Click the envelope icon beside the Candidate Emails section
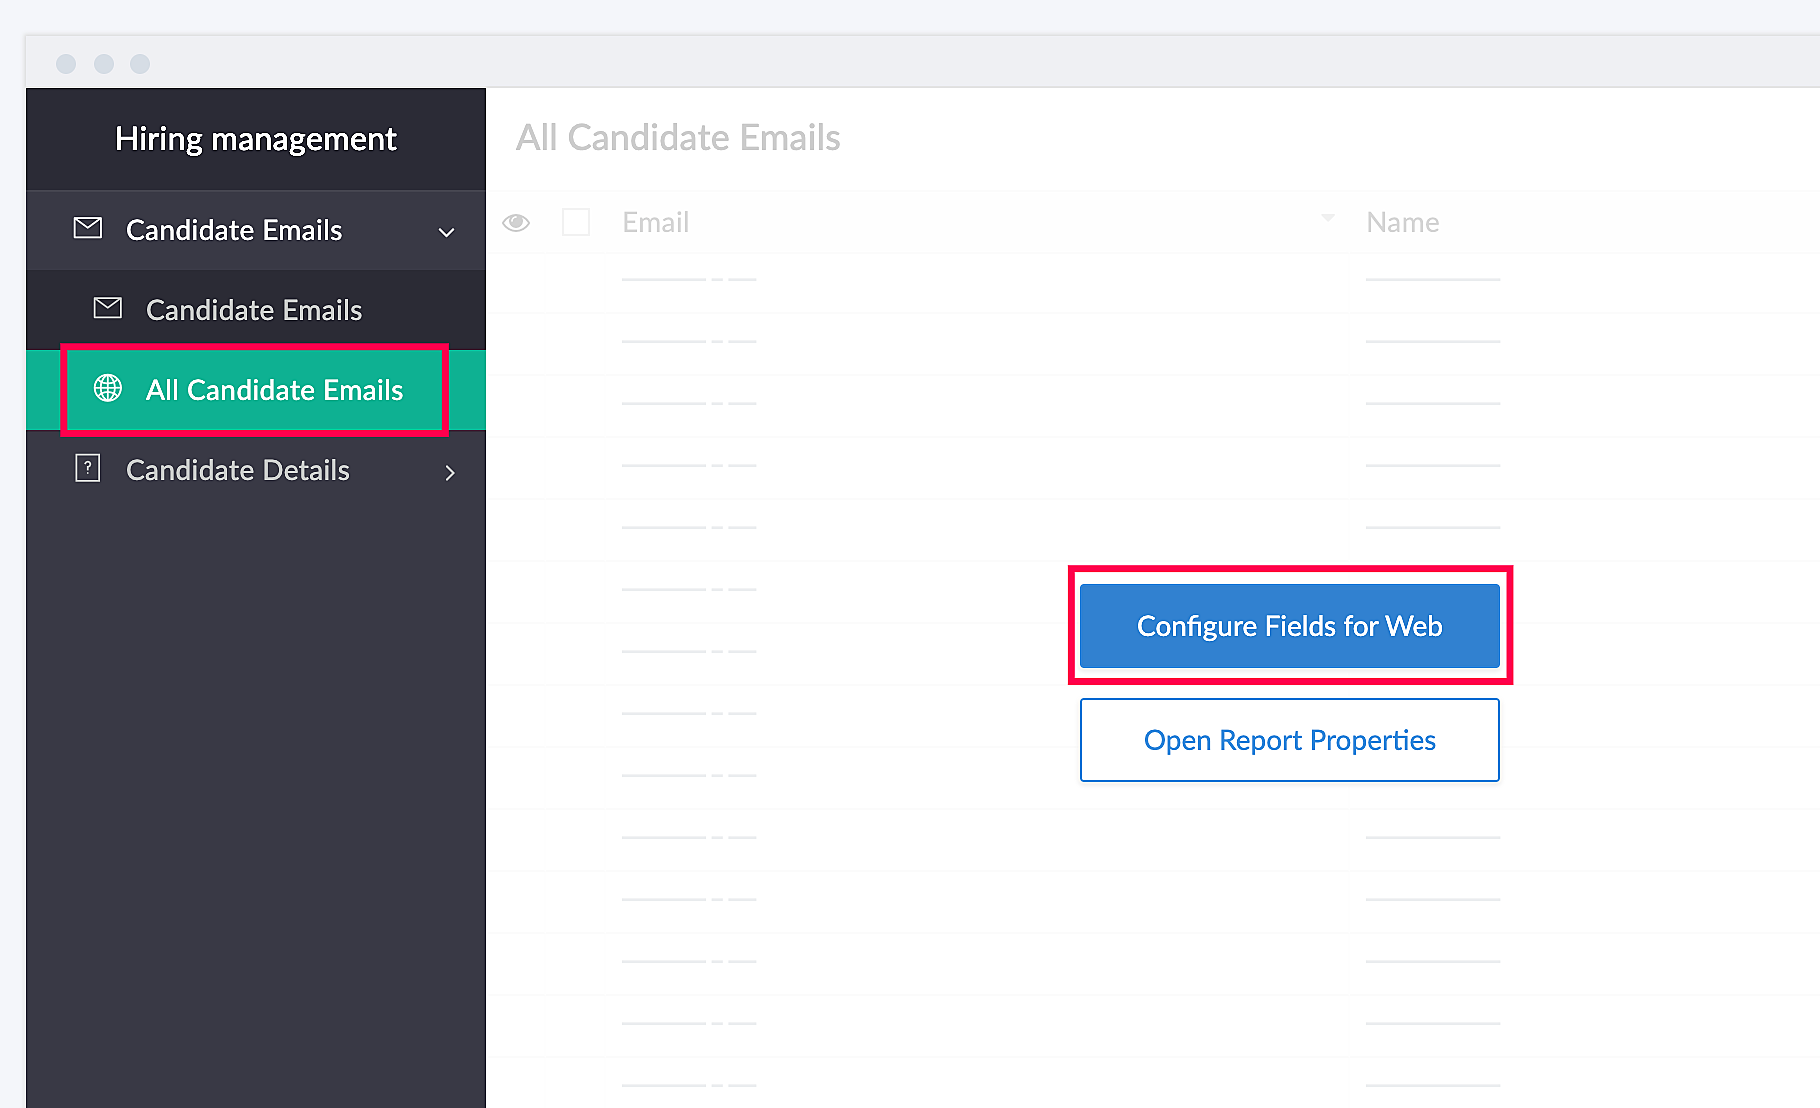The image size is (1820, 1108). click(88, 229)
